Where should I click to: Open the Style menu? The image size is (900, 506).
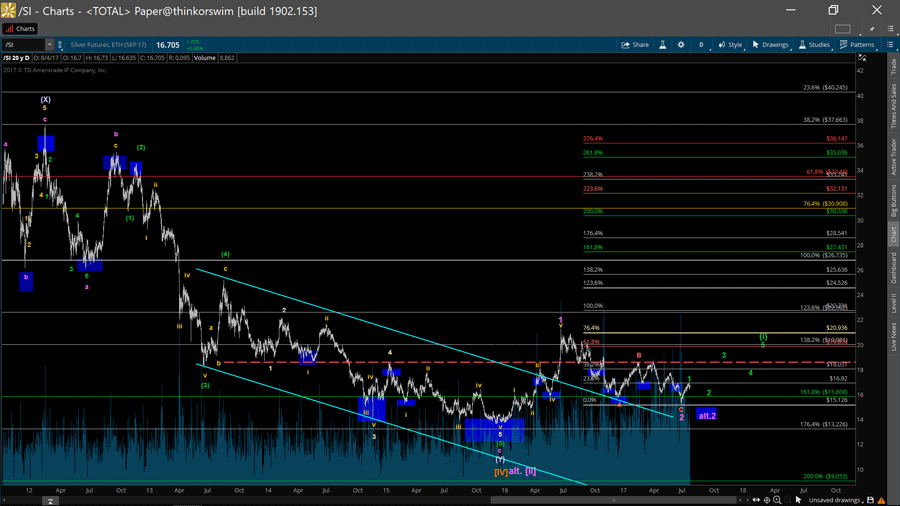[x=730, y=45]
